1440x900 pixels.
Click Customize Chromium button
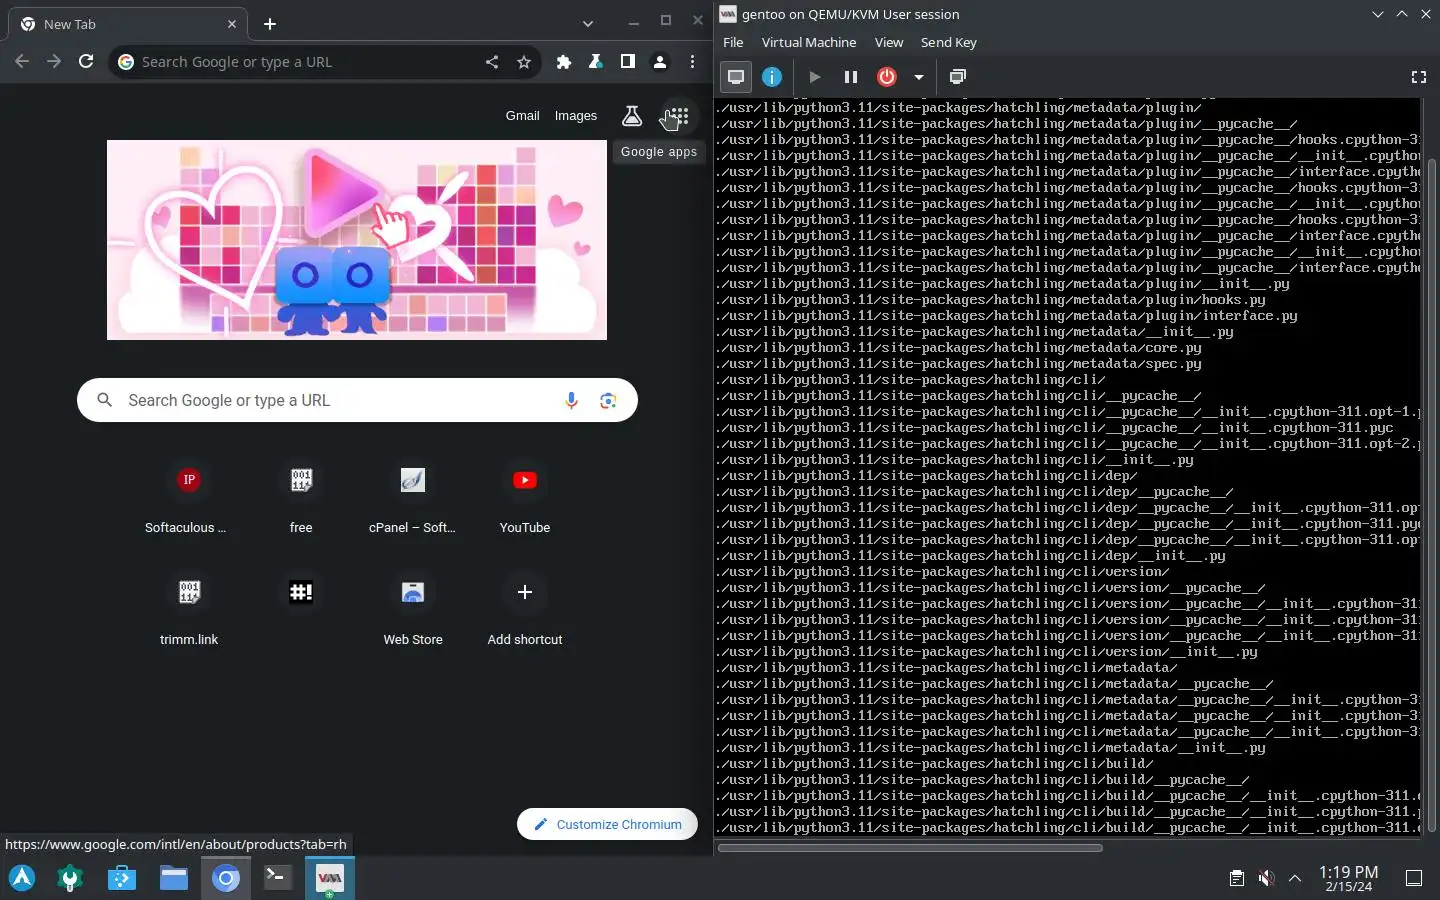click(607, 824)
